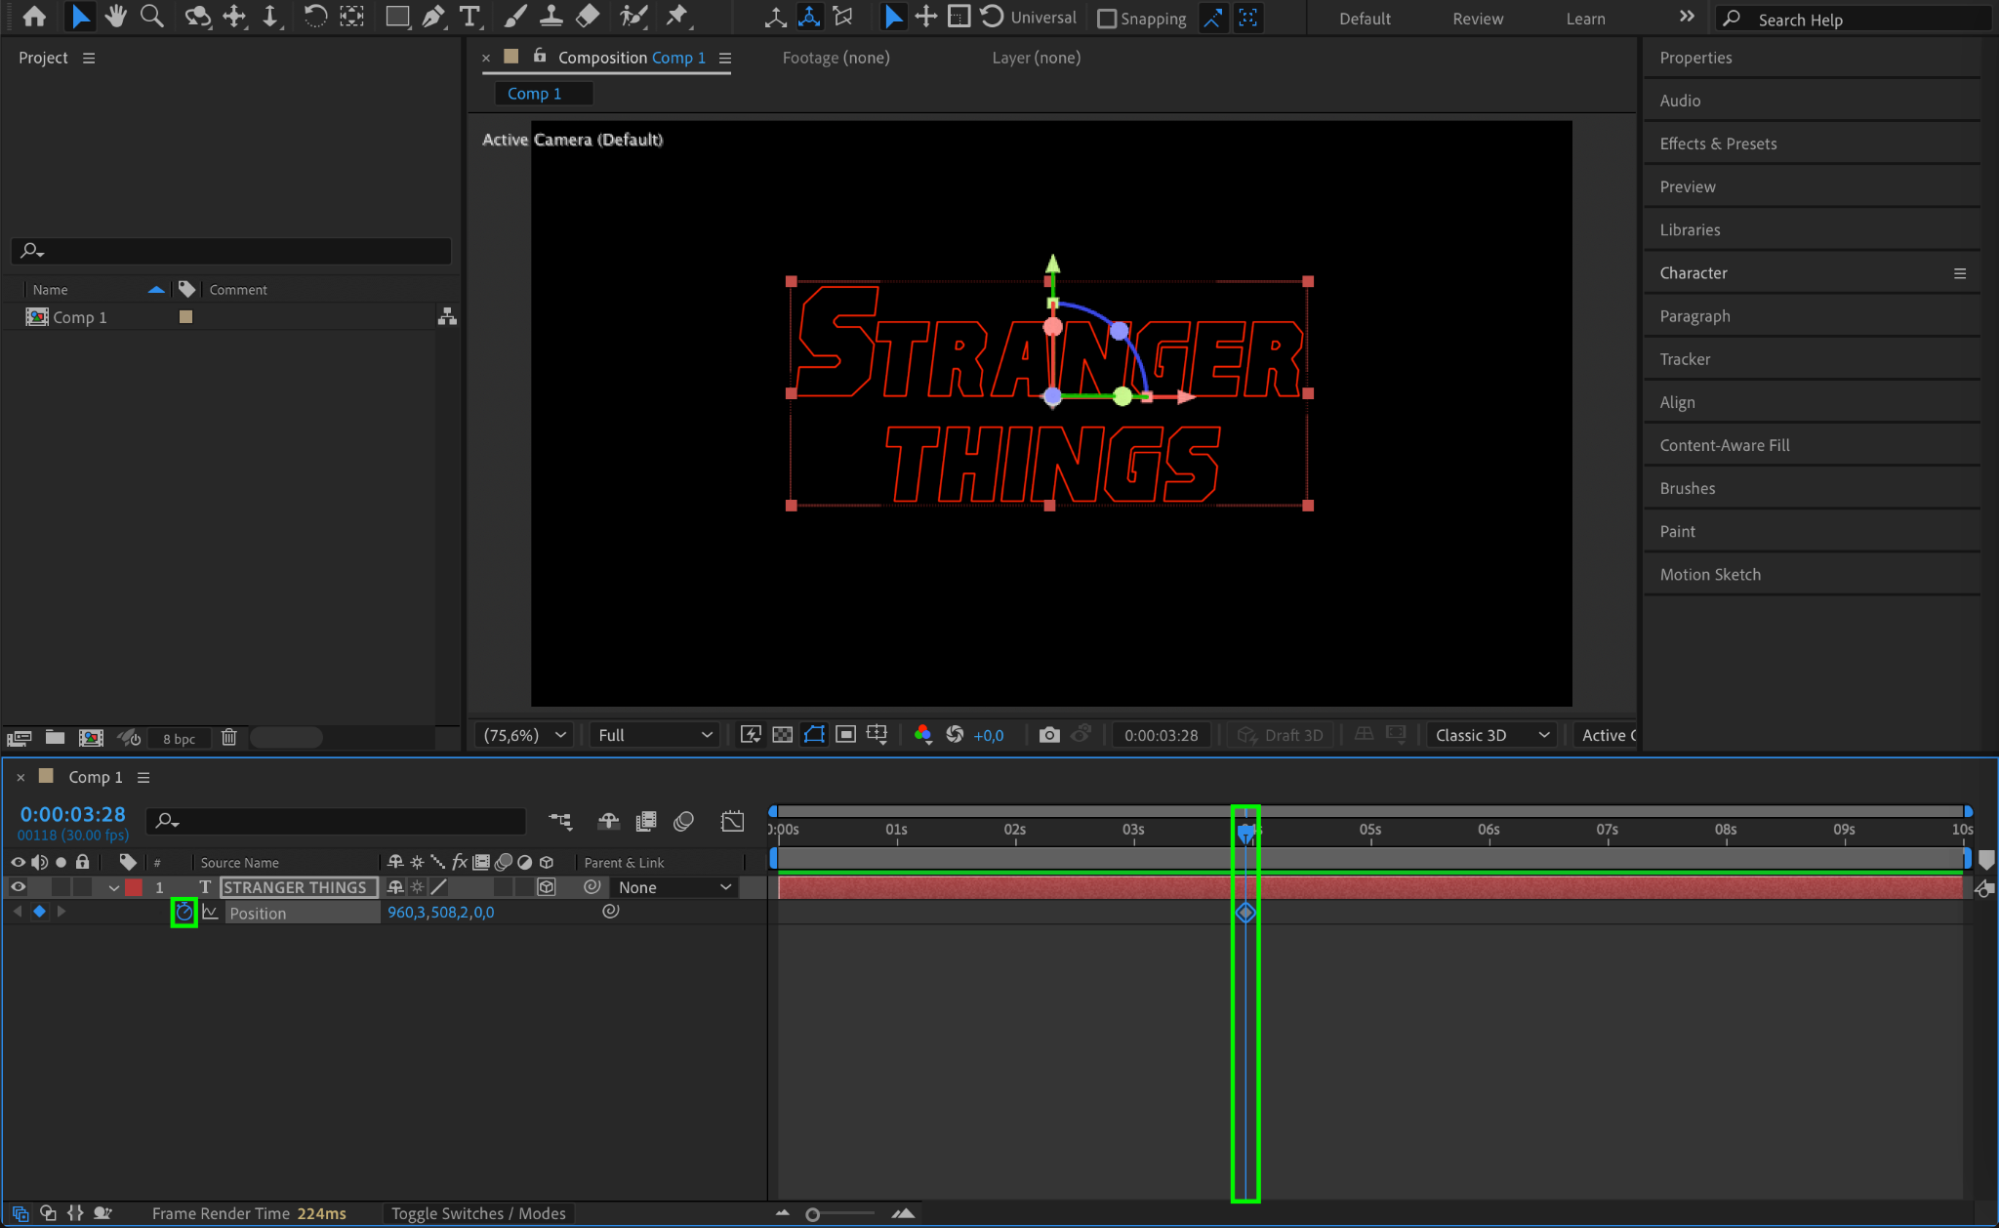The width and height of the screenshot is (1999, 1228).
Task: Select the Rectangle shape tool
Action: coord(397,16)
